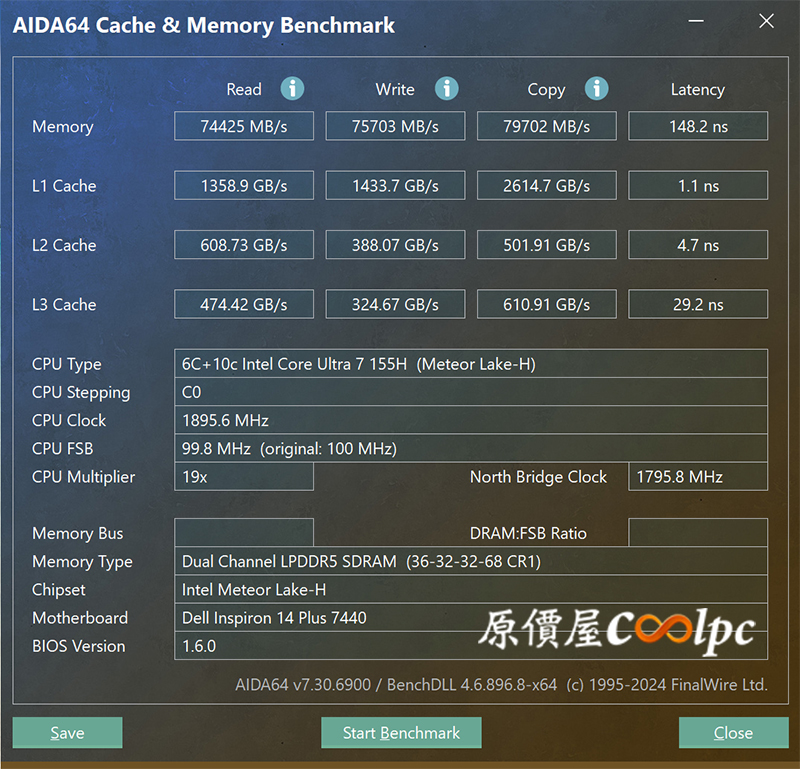Minimize the AIDA64 benchmark window
The height and width of the screenshot is (769, 800).
click(x=696, y=21)
